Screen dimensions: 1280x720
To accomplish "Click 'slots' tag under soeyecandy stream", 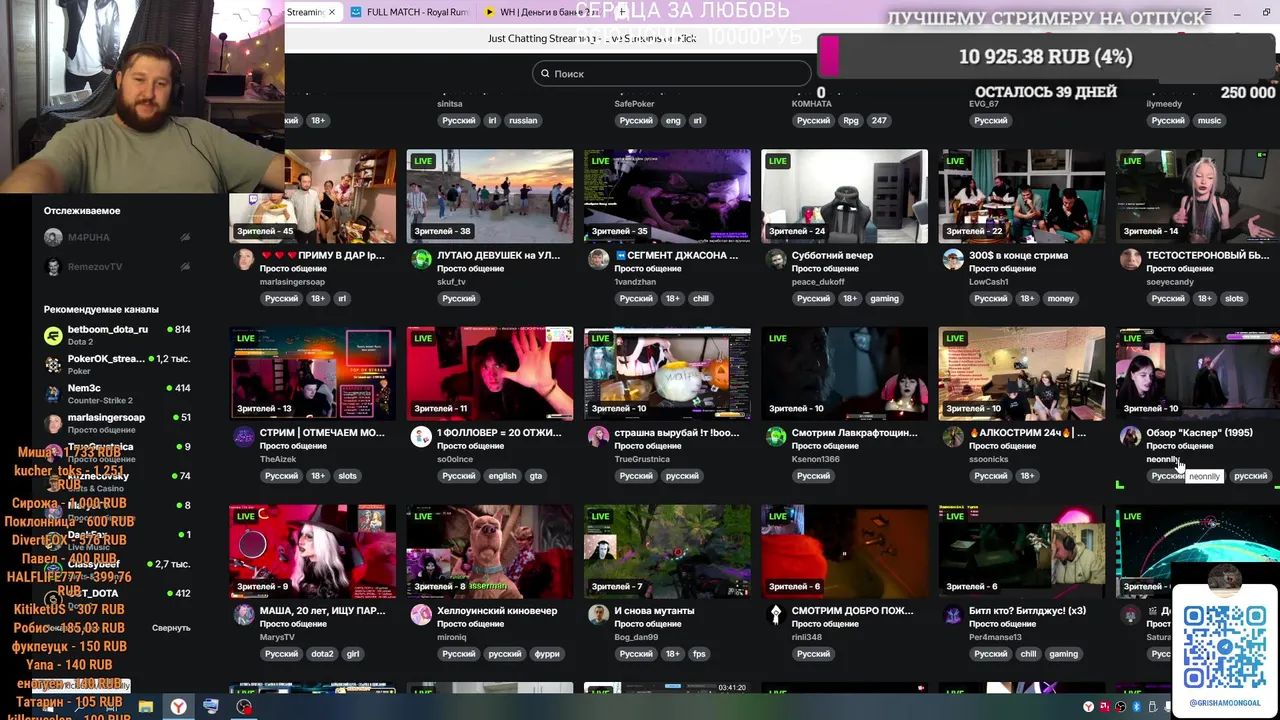I will tap(1234, 298).
